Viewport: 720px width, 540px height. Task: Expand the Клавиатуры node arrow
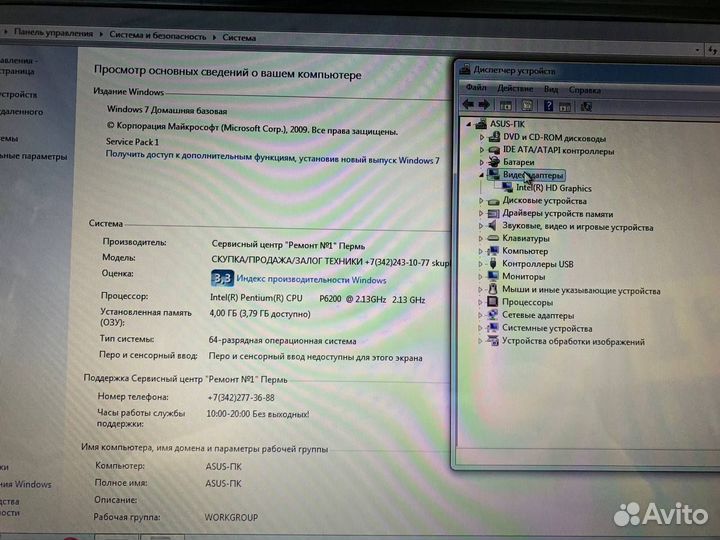coord(480,239)
